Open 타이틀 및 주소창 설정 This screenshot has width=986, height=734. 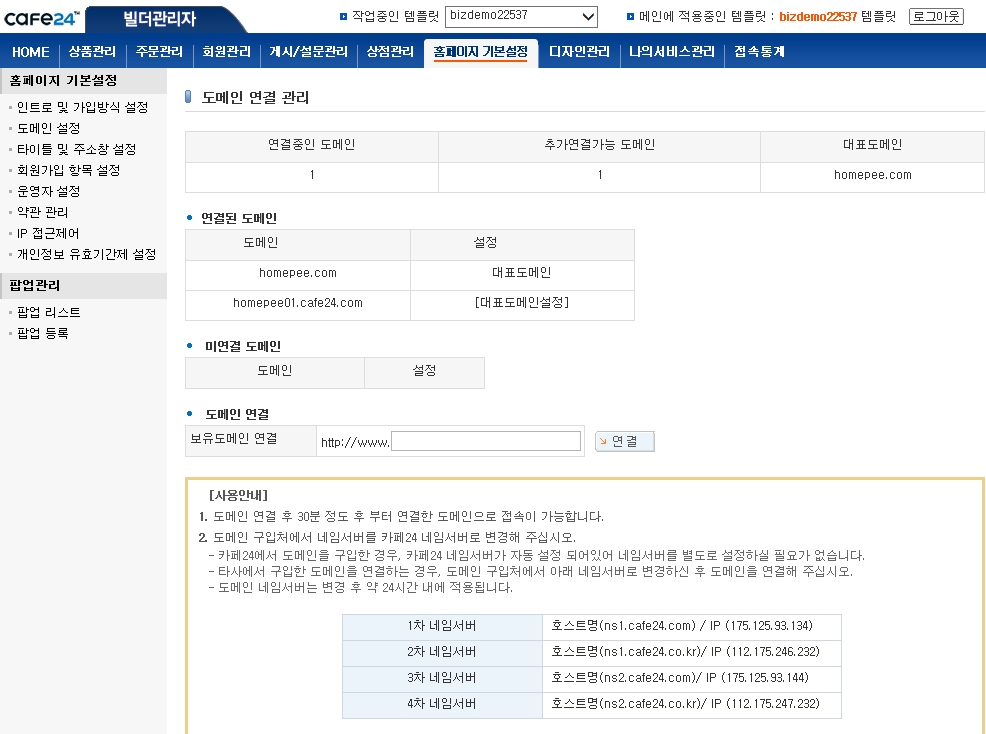(x=76, y=149)
